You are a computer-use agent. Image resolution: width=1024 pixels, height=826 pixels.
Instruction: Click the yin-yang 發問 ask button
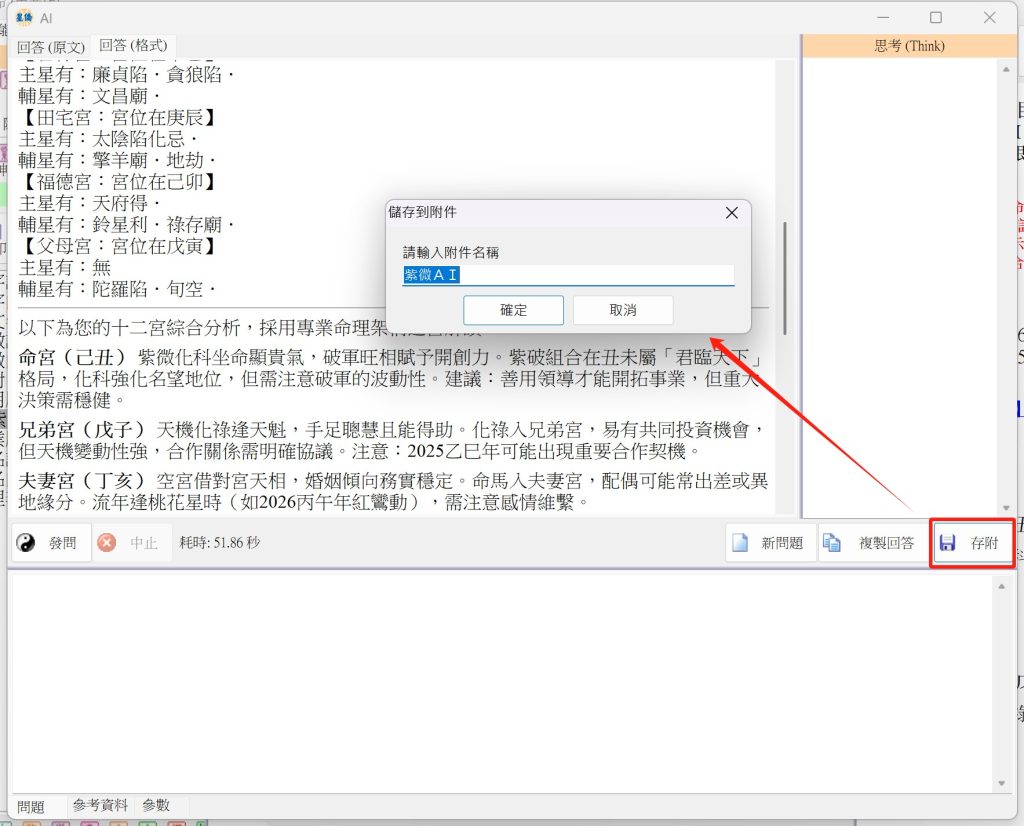pos(51,543)
